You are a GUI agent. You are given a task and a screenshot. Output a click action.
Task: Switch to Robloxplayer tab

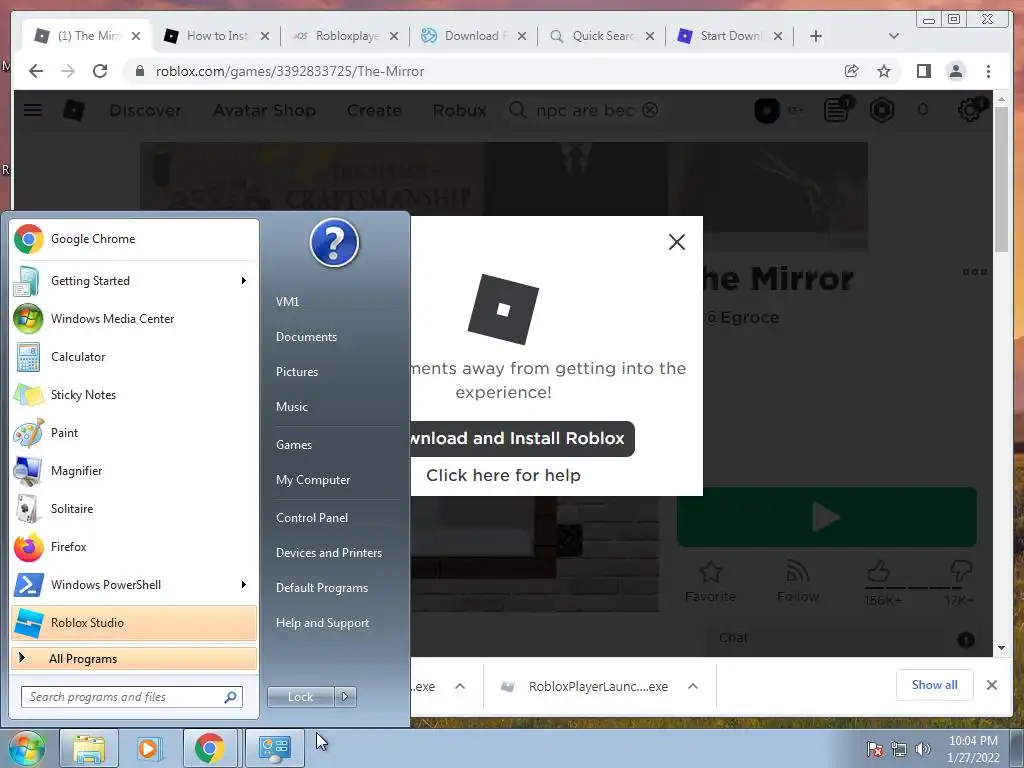345,36
